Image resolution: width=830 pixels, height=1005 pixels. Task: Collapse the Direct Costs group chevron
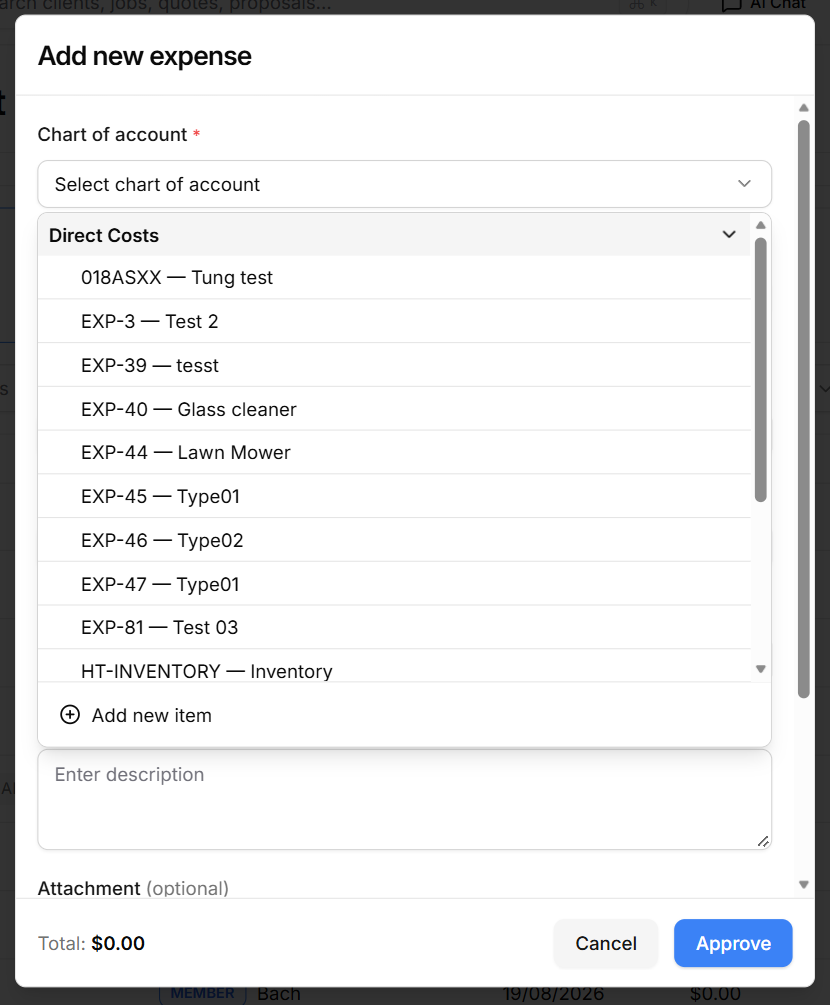pyautogui.click(x=729, y=235)
